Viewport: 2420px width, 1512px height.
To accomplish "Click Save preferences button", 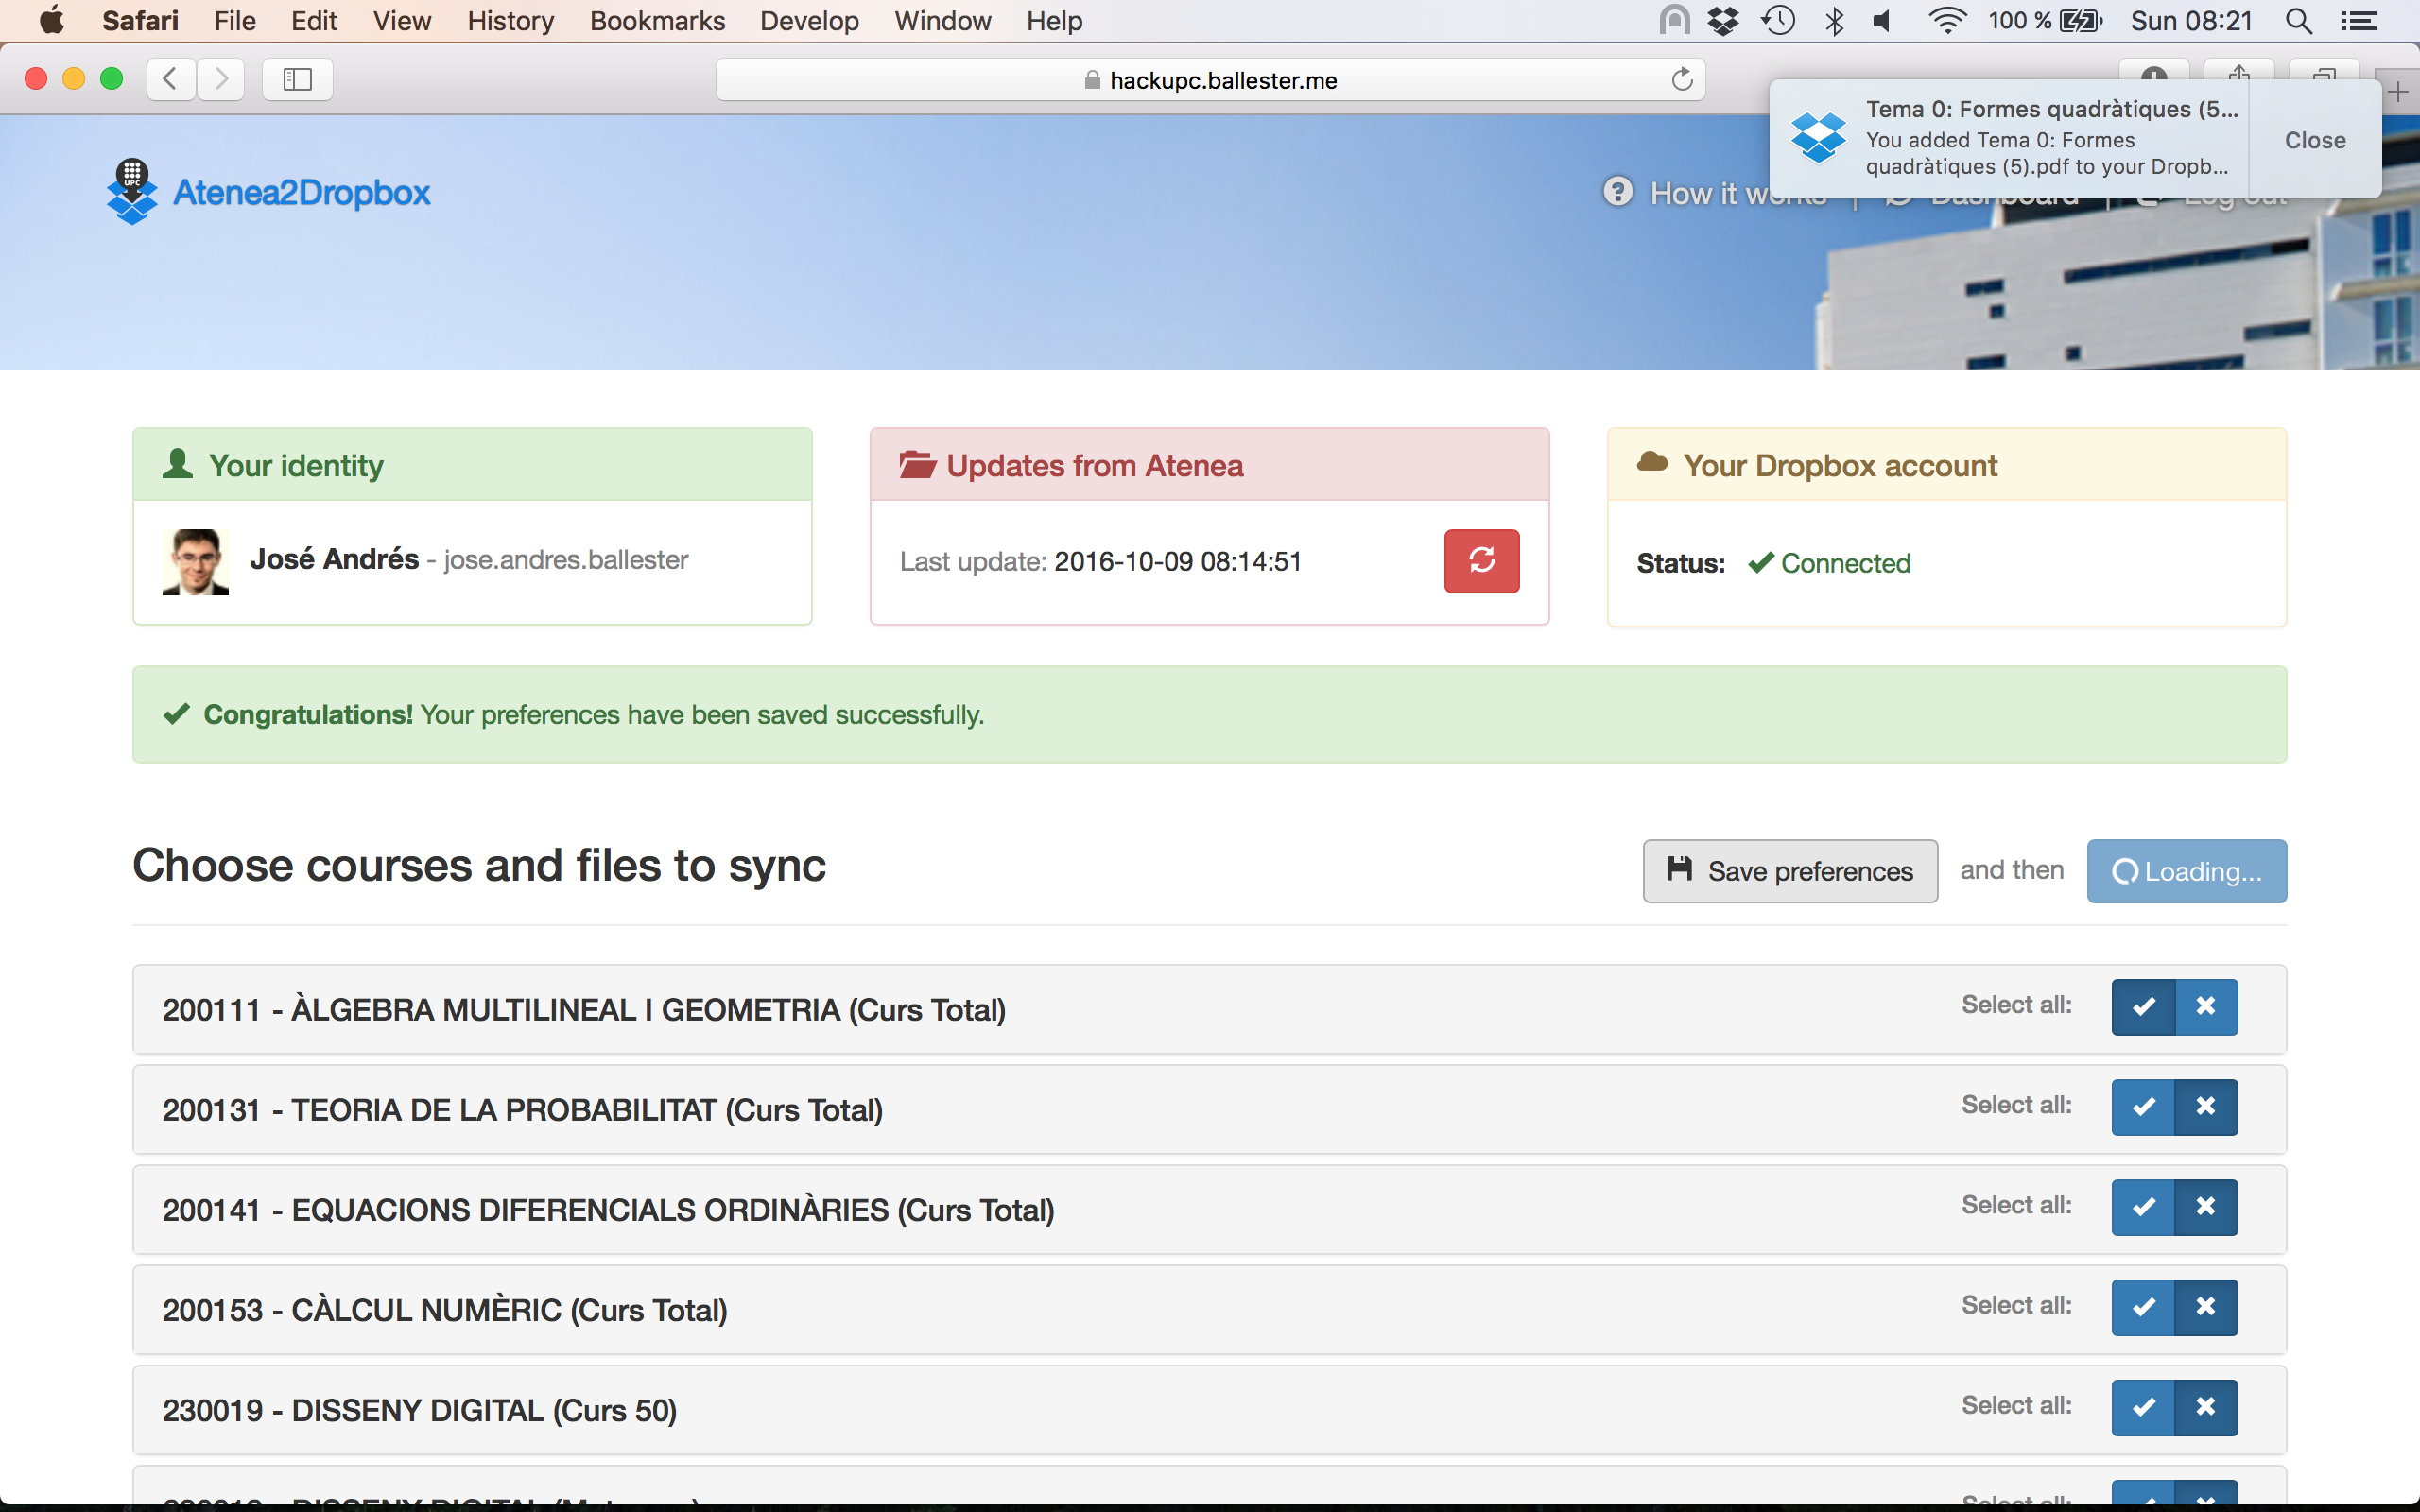I will 1790,871.
